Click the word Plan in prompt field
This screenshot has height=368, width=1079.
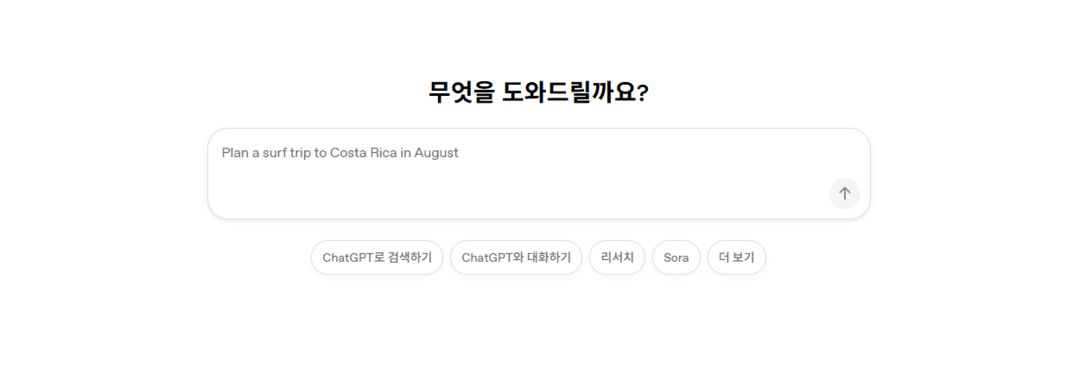click(235, 153)
